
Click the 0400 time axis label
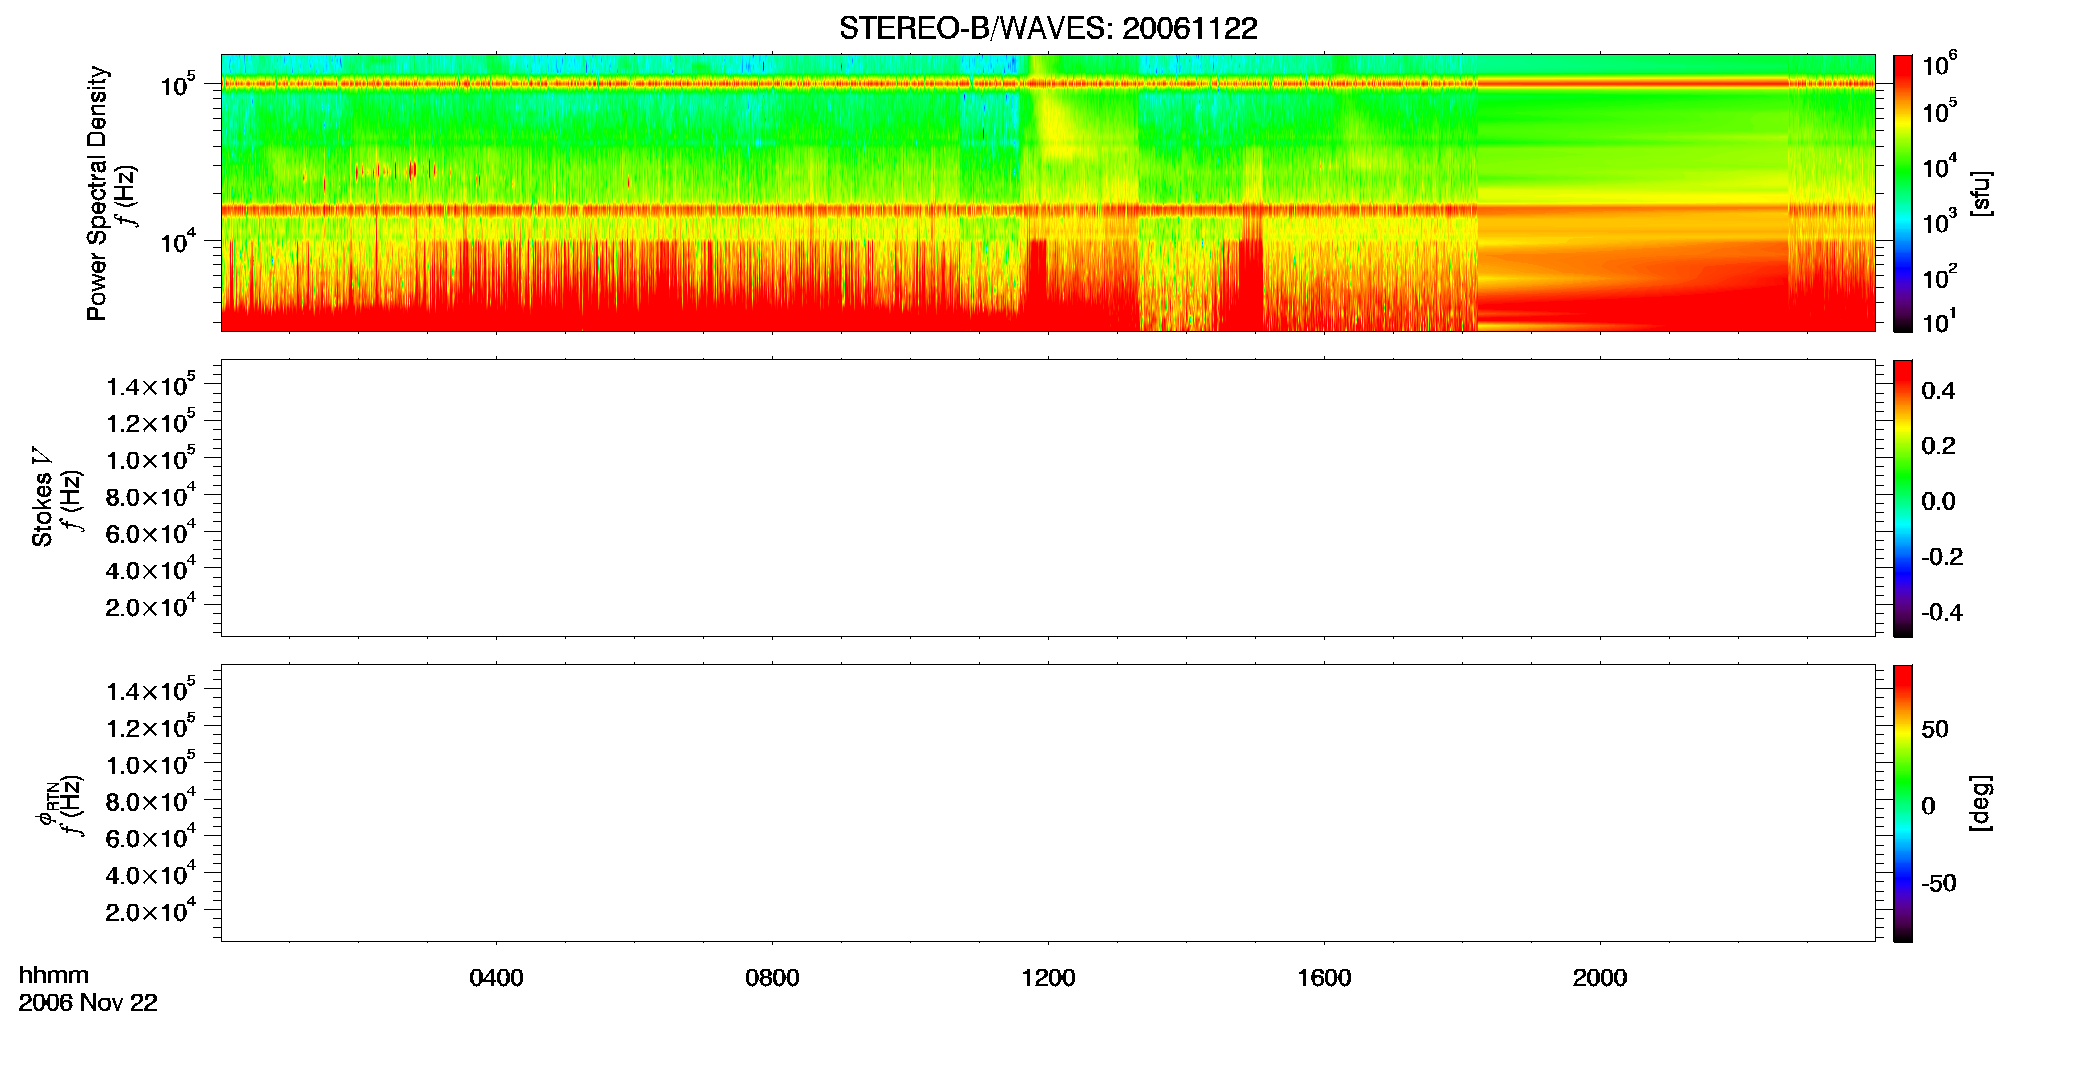click(x=496, y=978)
